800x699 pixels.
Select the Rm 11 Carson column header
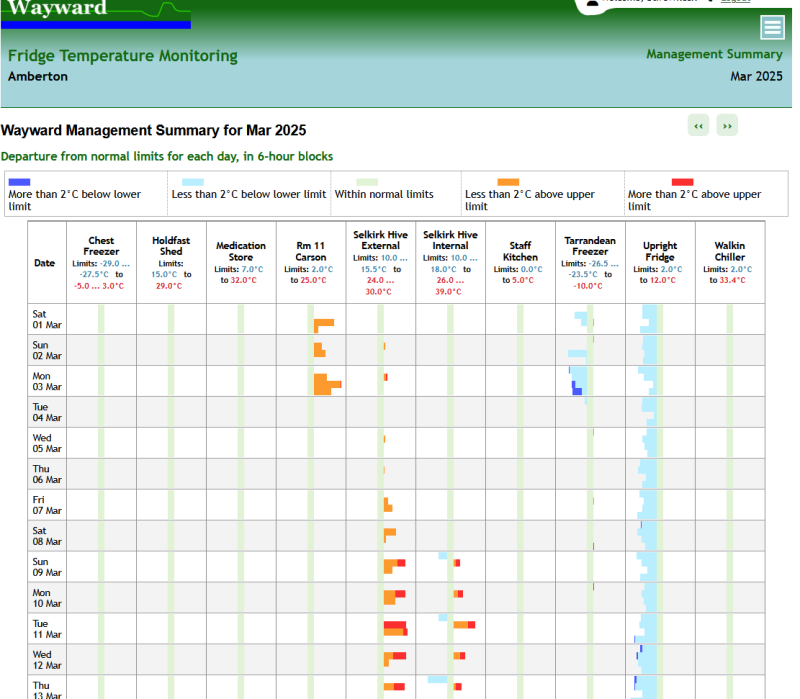310,251
